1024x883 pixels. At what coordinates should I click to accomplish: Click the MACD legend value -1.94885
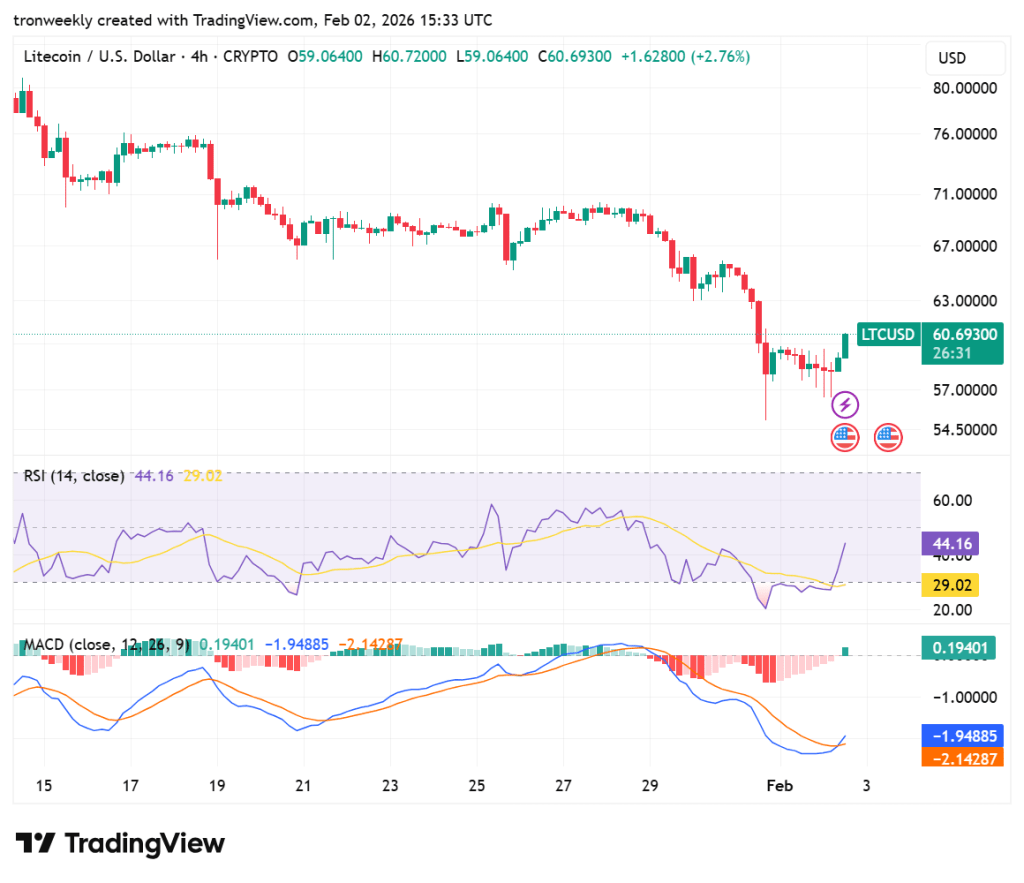296,645
